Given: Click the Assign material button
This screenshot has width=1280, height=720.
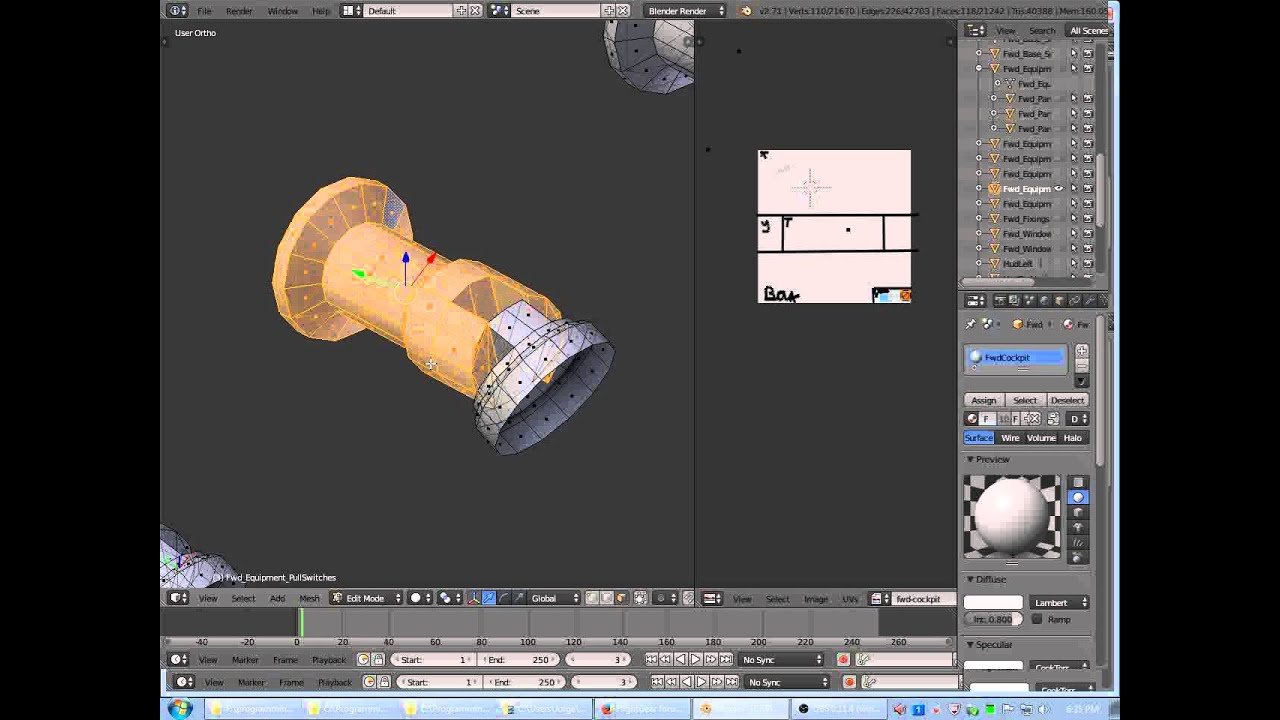Looking at the screenshot, I should [984, 400].
